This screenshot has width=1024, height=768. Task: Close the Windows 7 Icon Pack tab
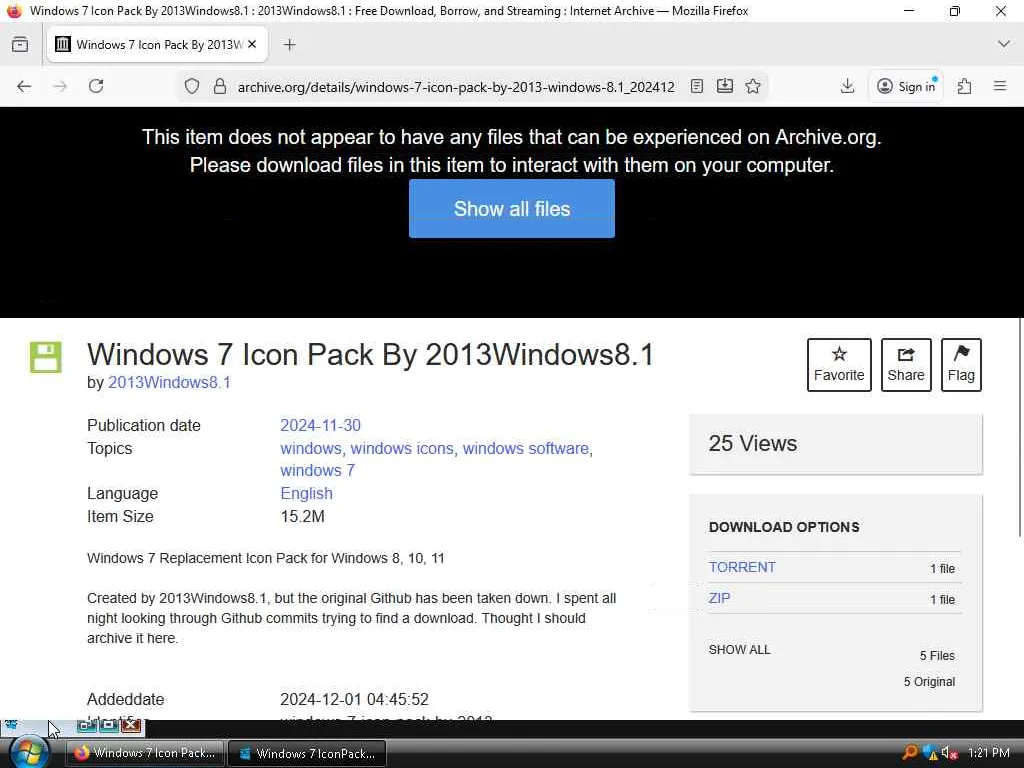tap(252, 44)
